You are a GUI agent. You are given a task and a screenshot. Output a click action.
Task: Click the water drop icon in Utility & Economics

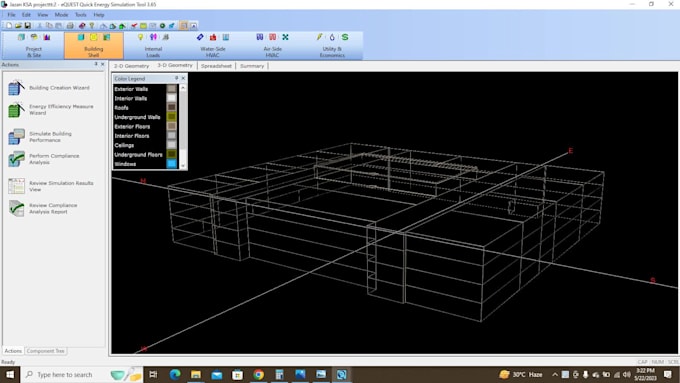pyautogui.click(x=332, y=37)
